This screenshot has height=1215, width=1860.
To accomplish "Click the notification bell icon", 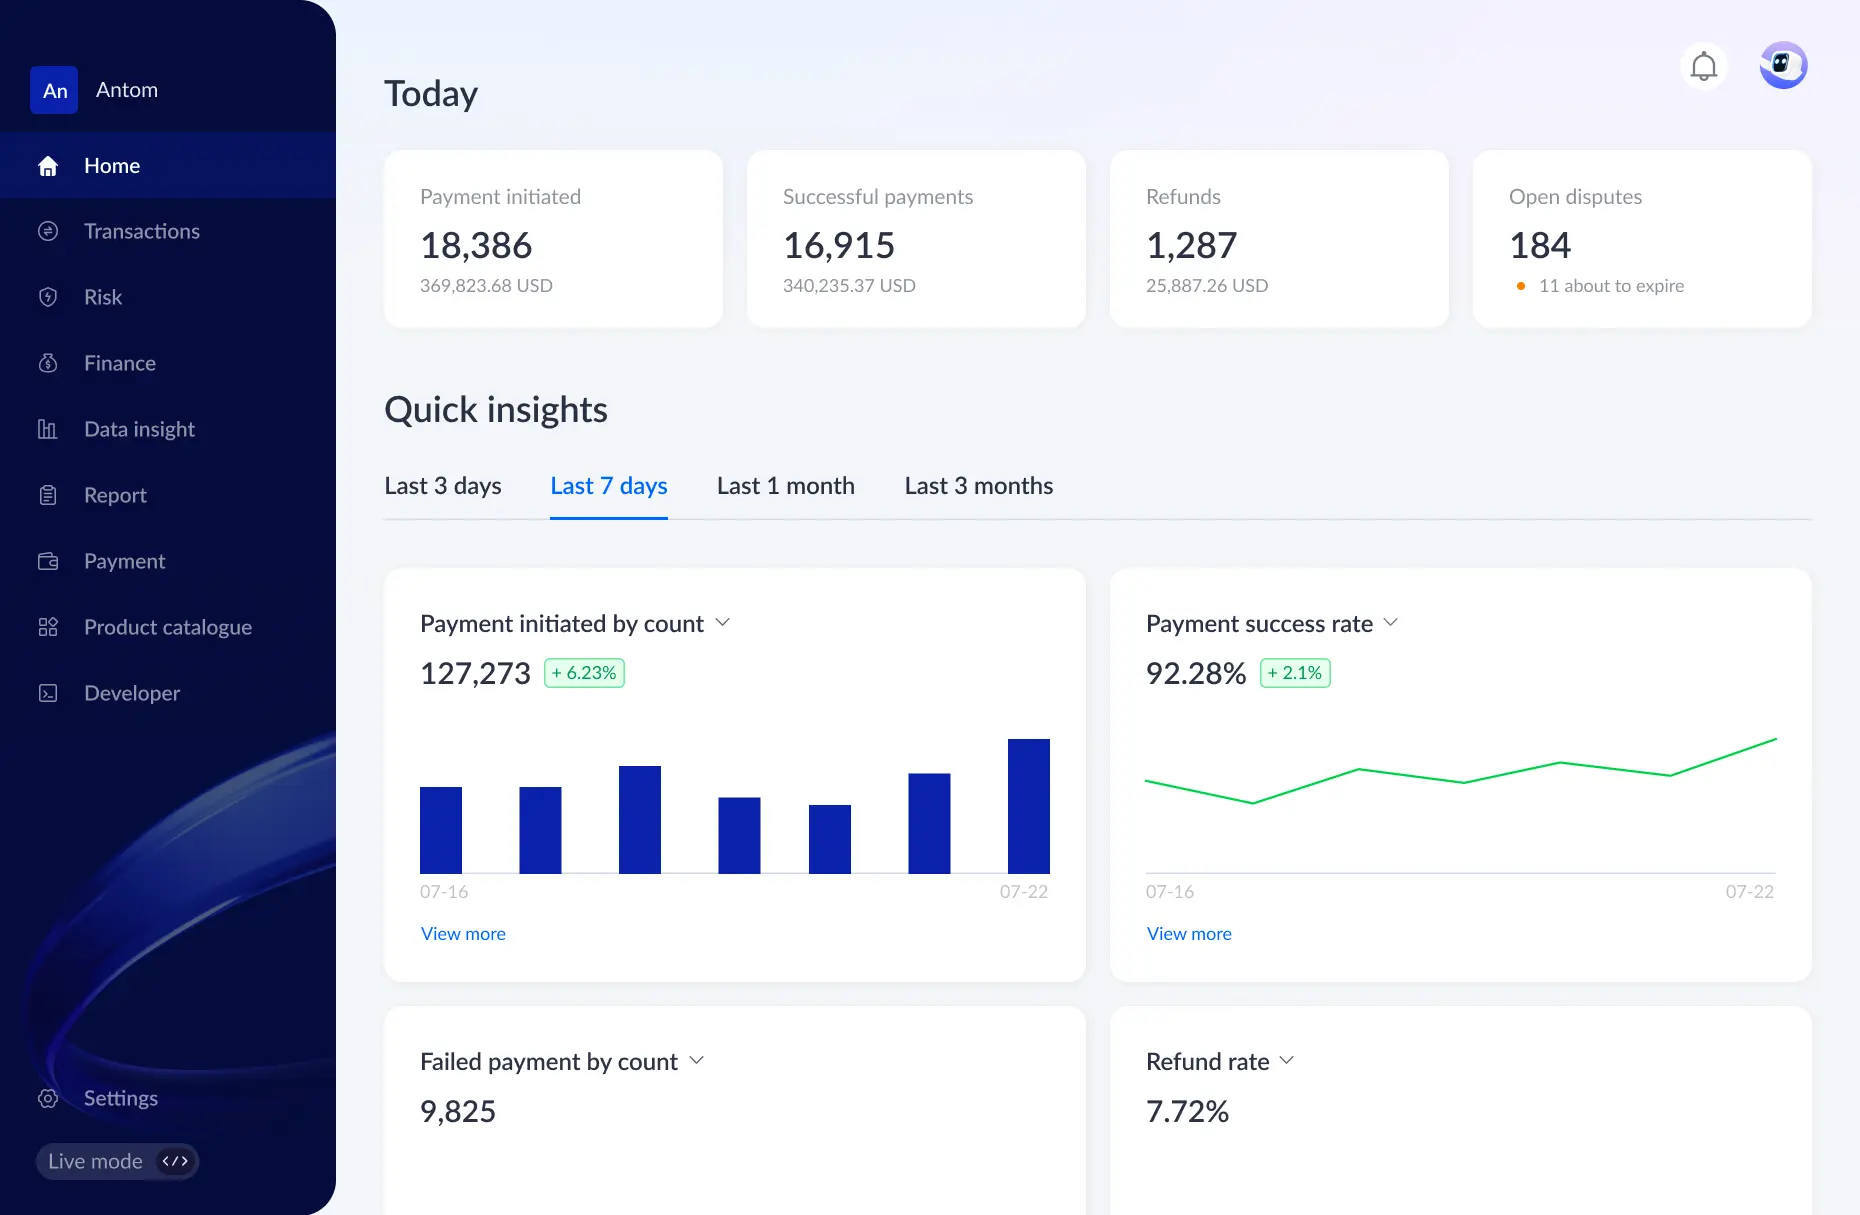I will pos(1704,65).
